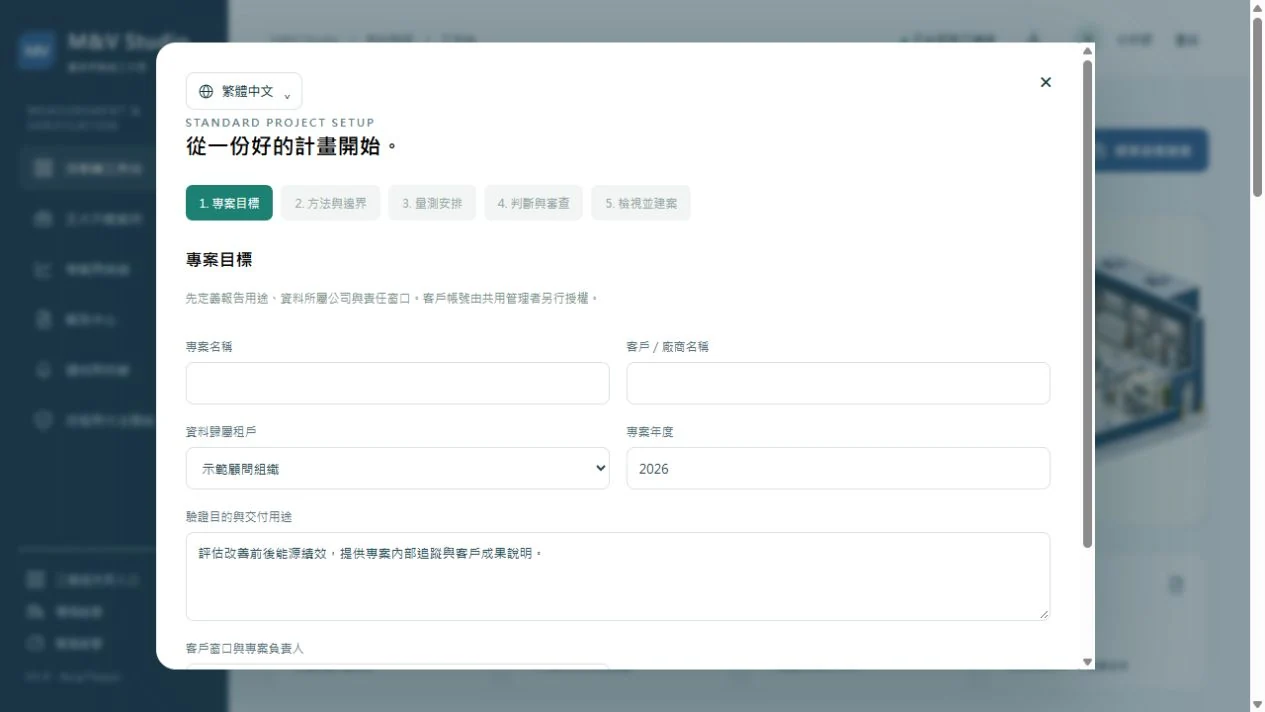Go to step tab 2. 方法與邊界
This screenshot has height=712, width=1265.
[331, 203]
